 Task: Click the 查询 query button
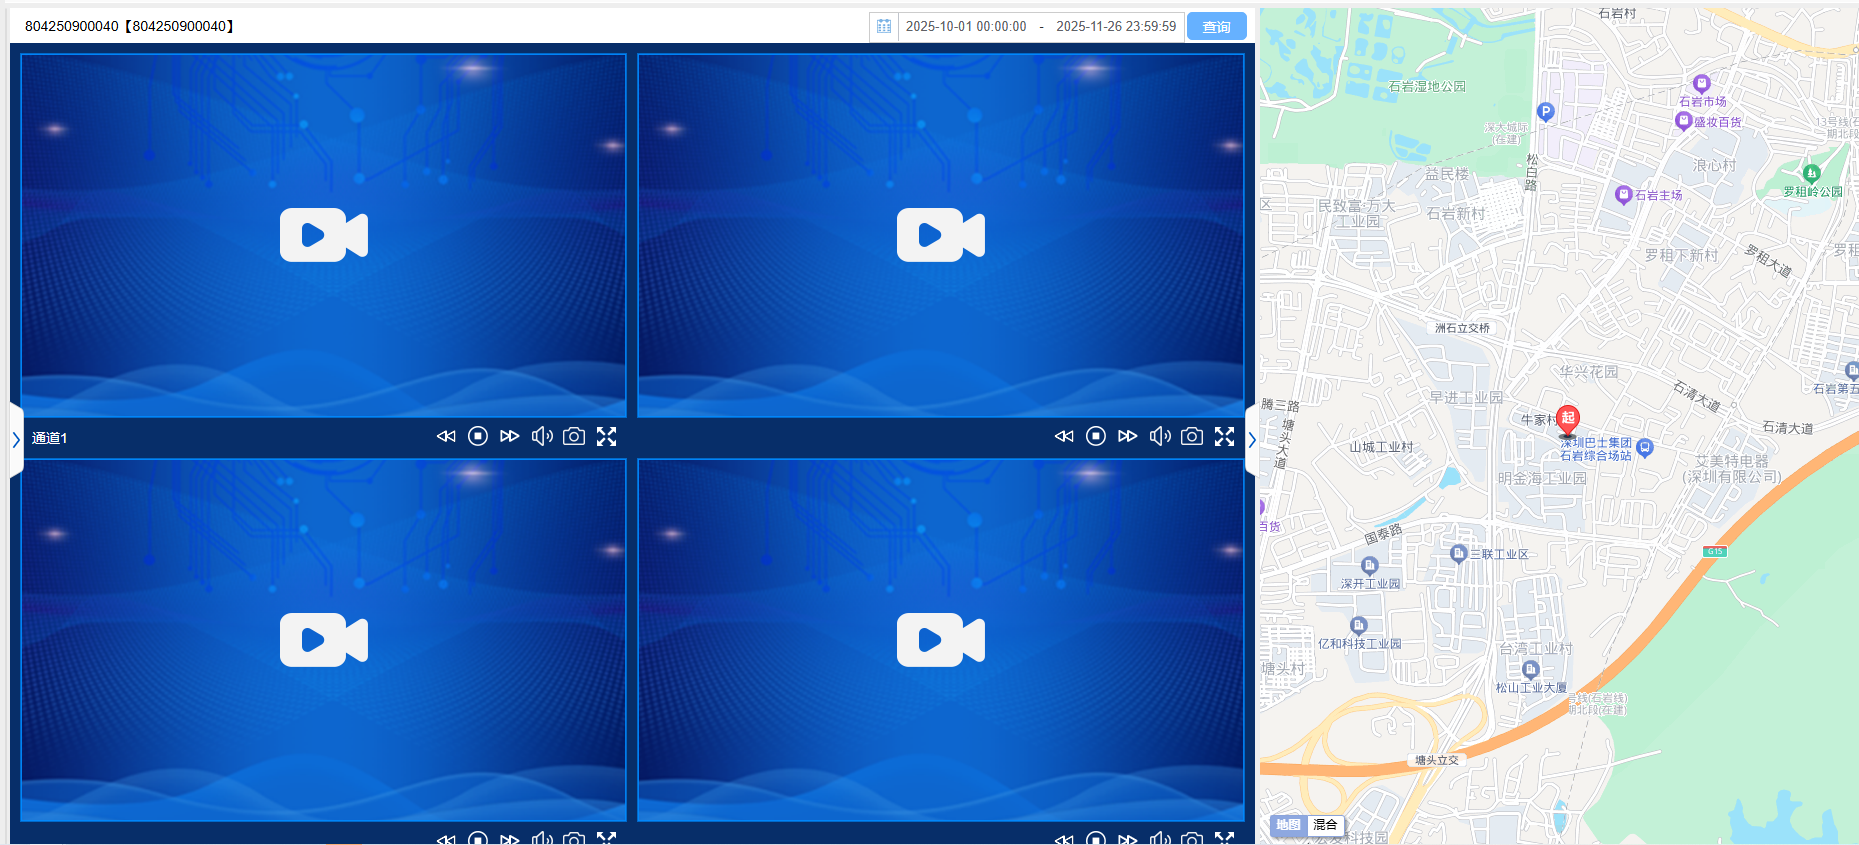[1216, 27]
